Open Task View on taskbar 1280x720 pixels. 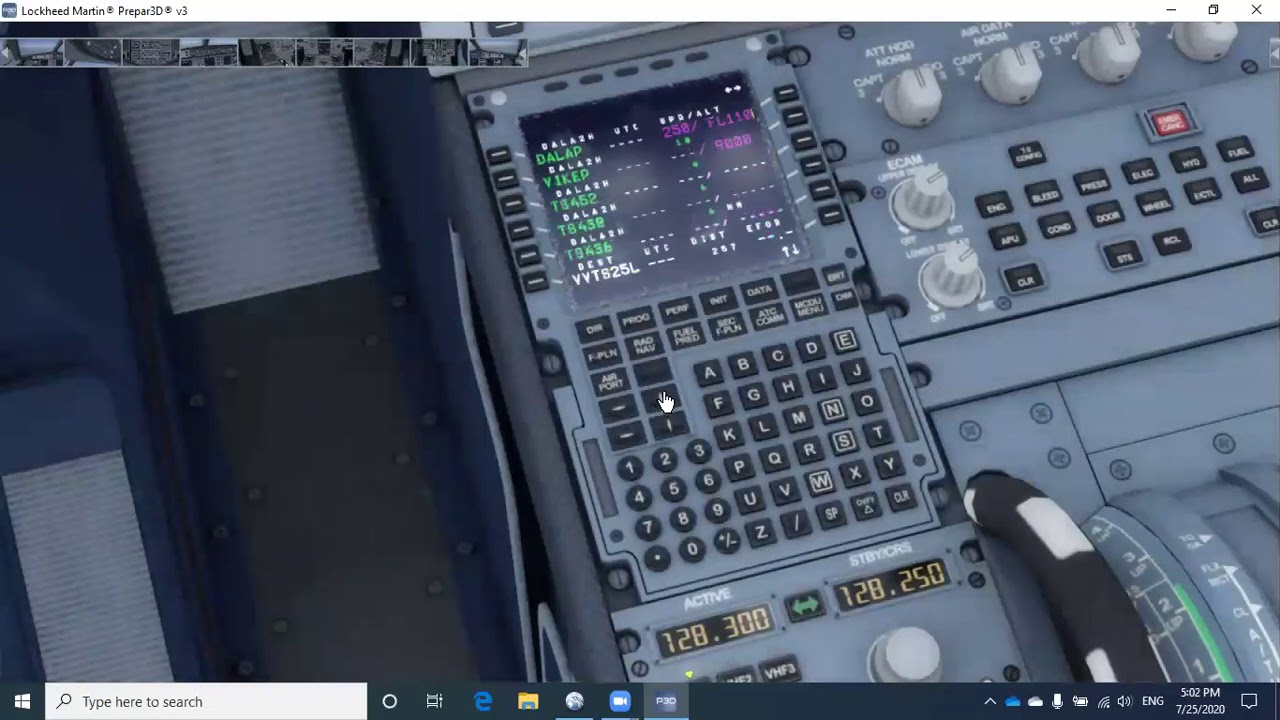(434, 701)
